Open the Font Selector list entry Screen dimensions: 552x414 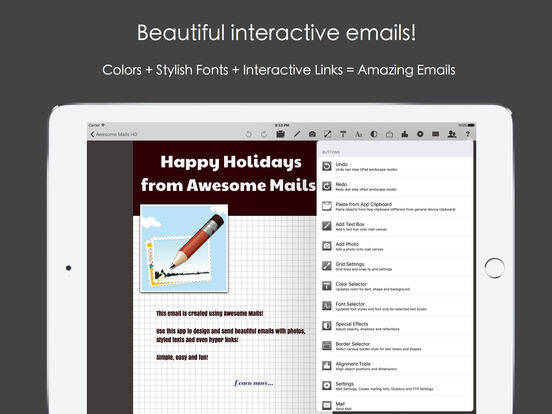point(395,306)
